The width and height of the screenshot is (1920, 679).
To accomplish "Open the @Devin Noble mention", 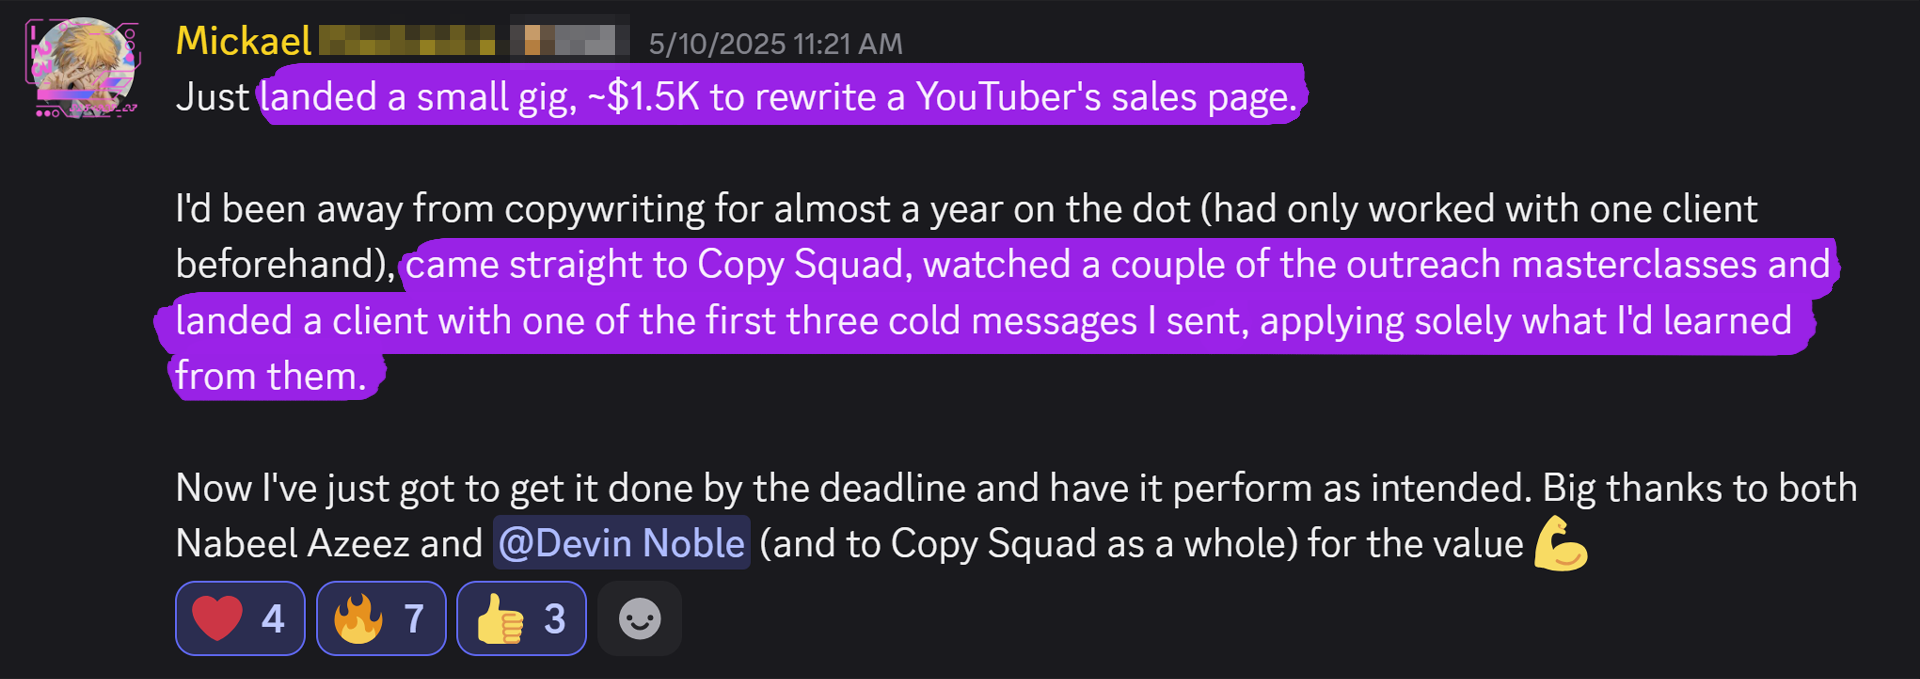I will tap(622, 543).
